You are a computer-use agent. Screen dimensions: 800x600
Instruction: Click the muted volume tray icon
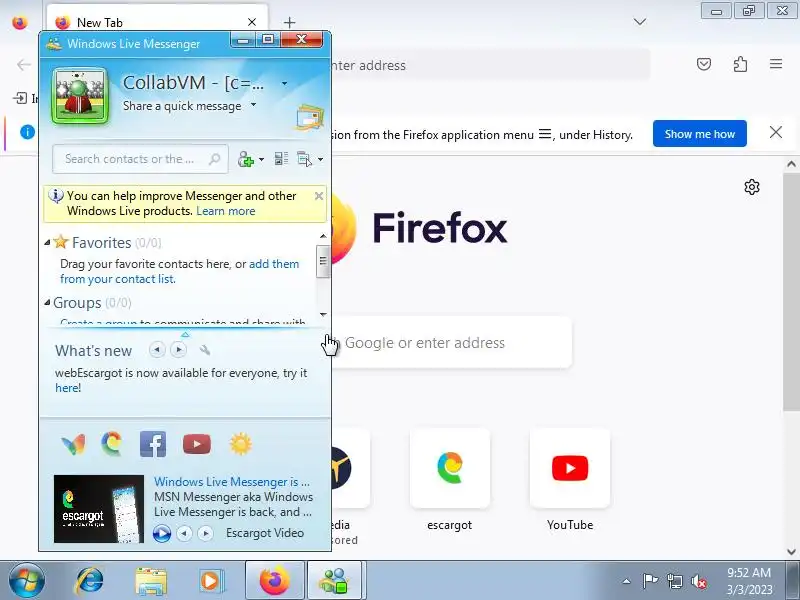[699, 581]
